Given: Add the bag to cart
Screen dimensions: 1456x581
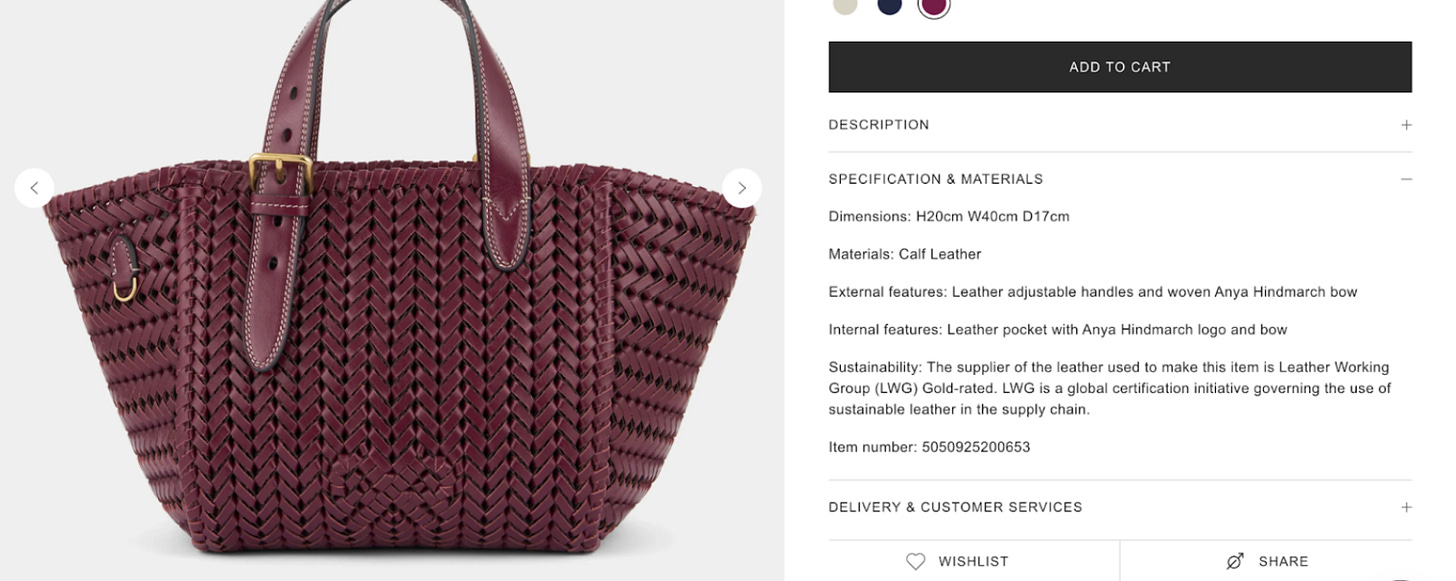Looking at the screenshot, I should pyautogui.click(x=1120, y=67).
